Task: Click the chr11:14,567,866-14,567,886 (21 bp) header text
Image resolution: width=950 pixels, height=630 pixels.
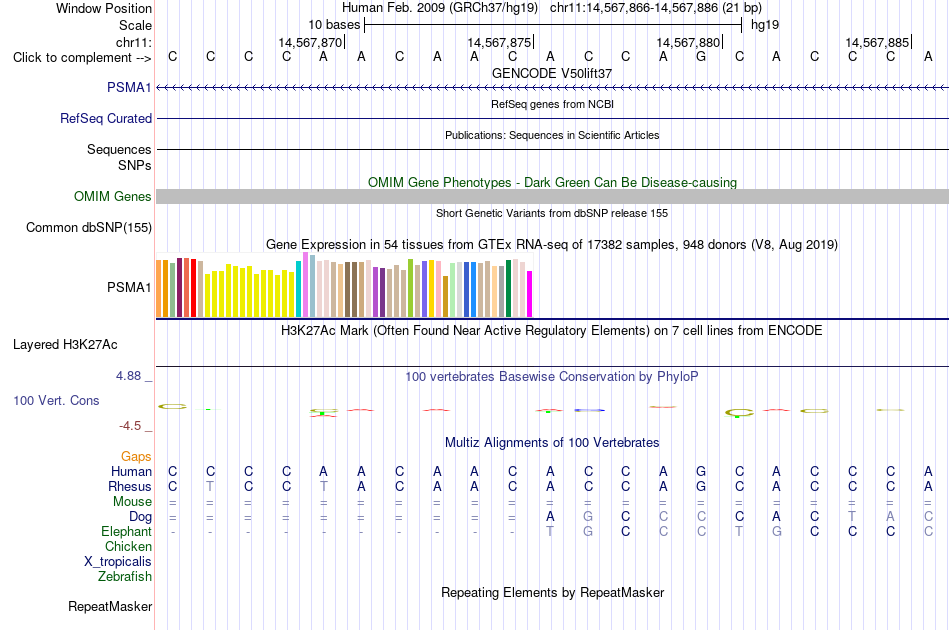Action: pos(656,8)
